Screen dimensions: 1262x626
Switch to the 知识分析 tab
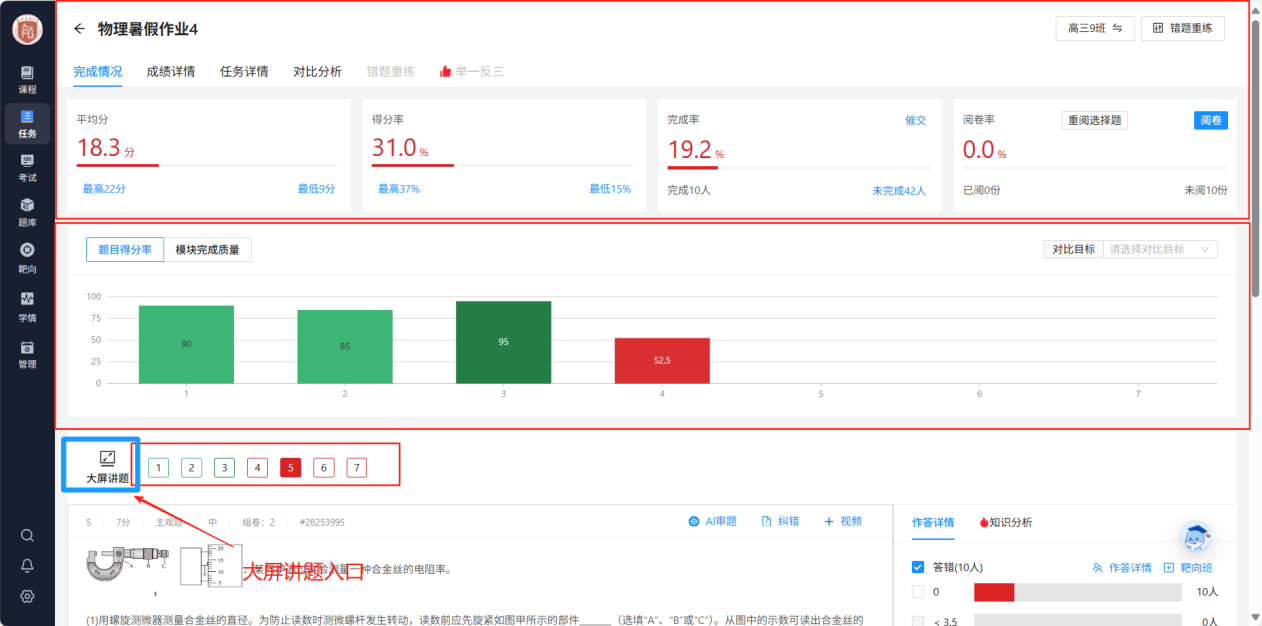point(1005,522)
